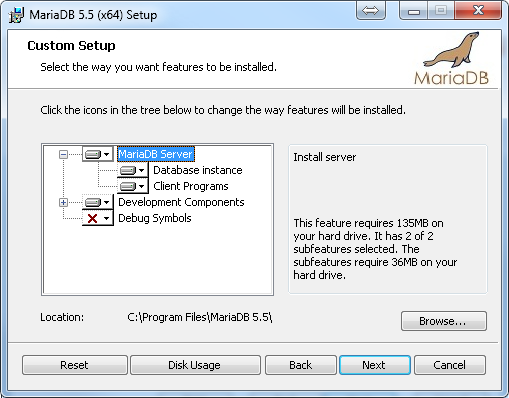
Task: Browse for install location
Action: (444, 321)
